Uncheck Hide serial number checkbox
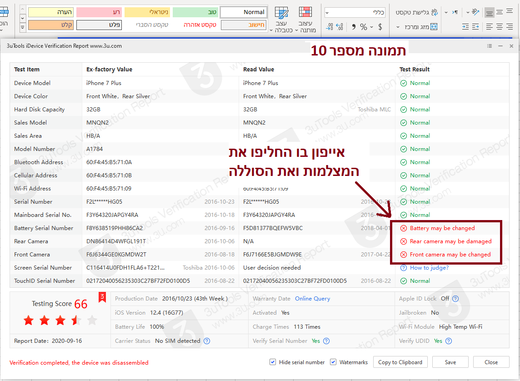Viewport: 520px width, 381px height. click(x=272, y=362)
